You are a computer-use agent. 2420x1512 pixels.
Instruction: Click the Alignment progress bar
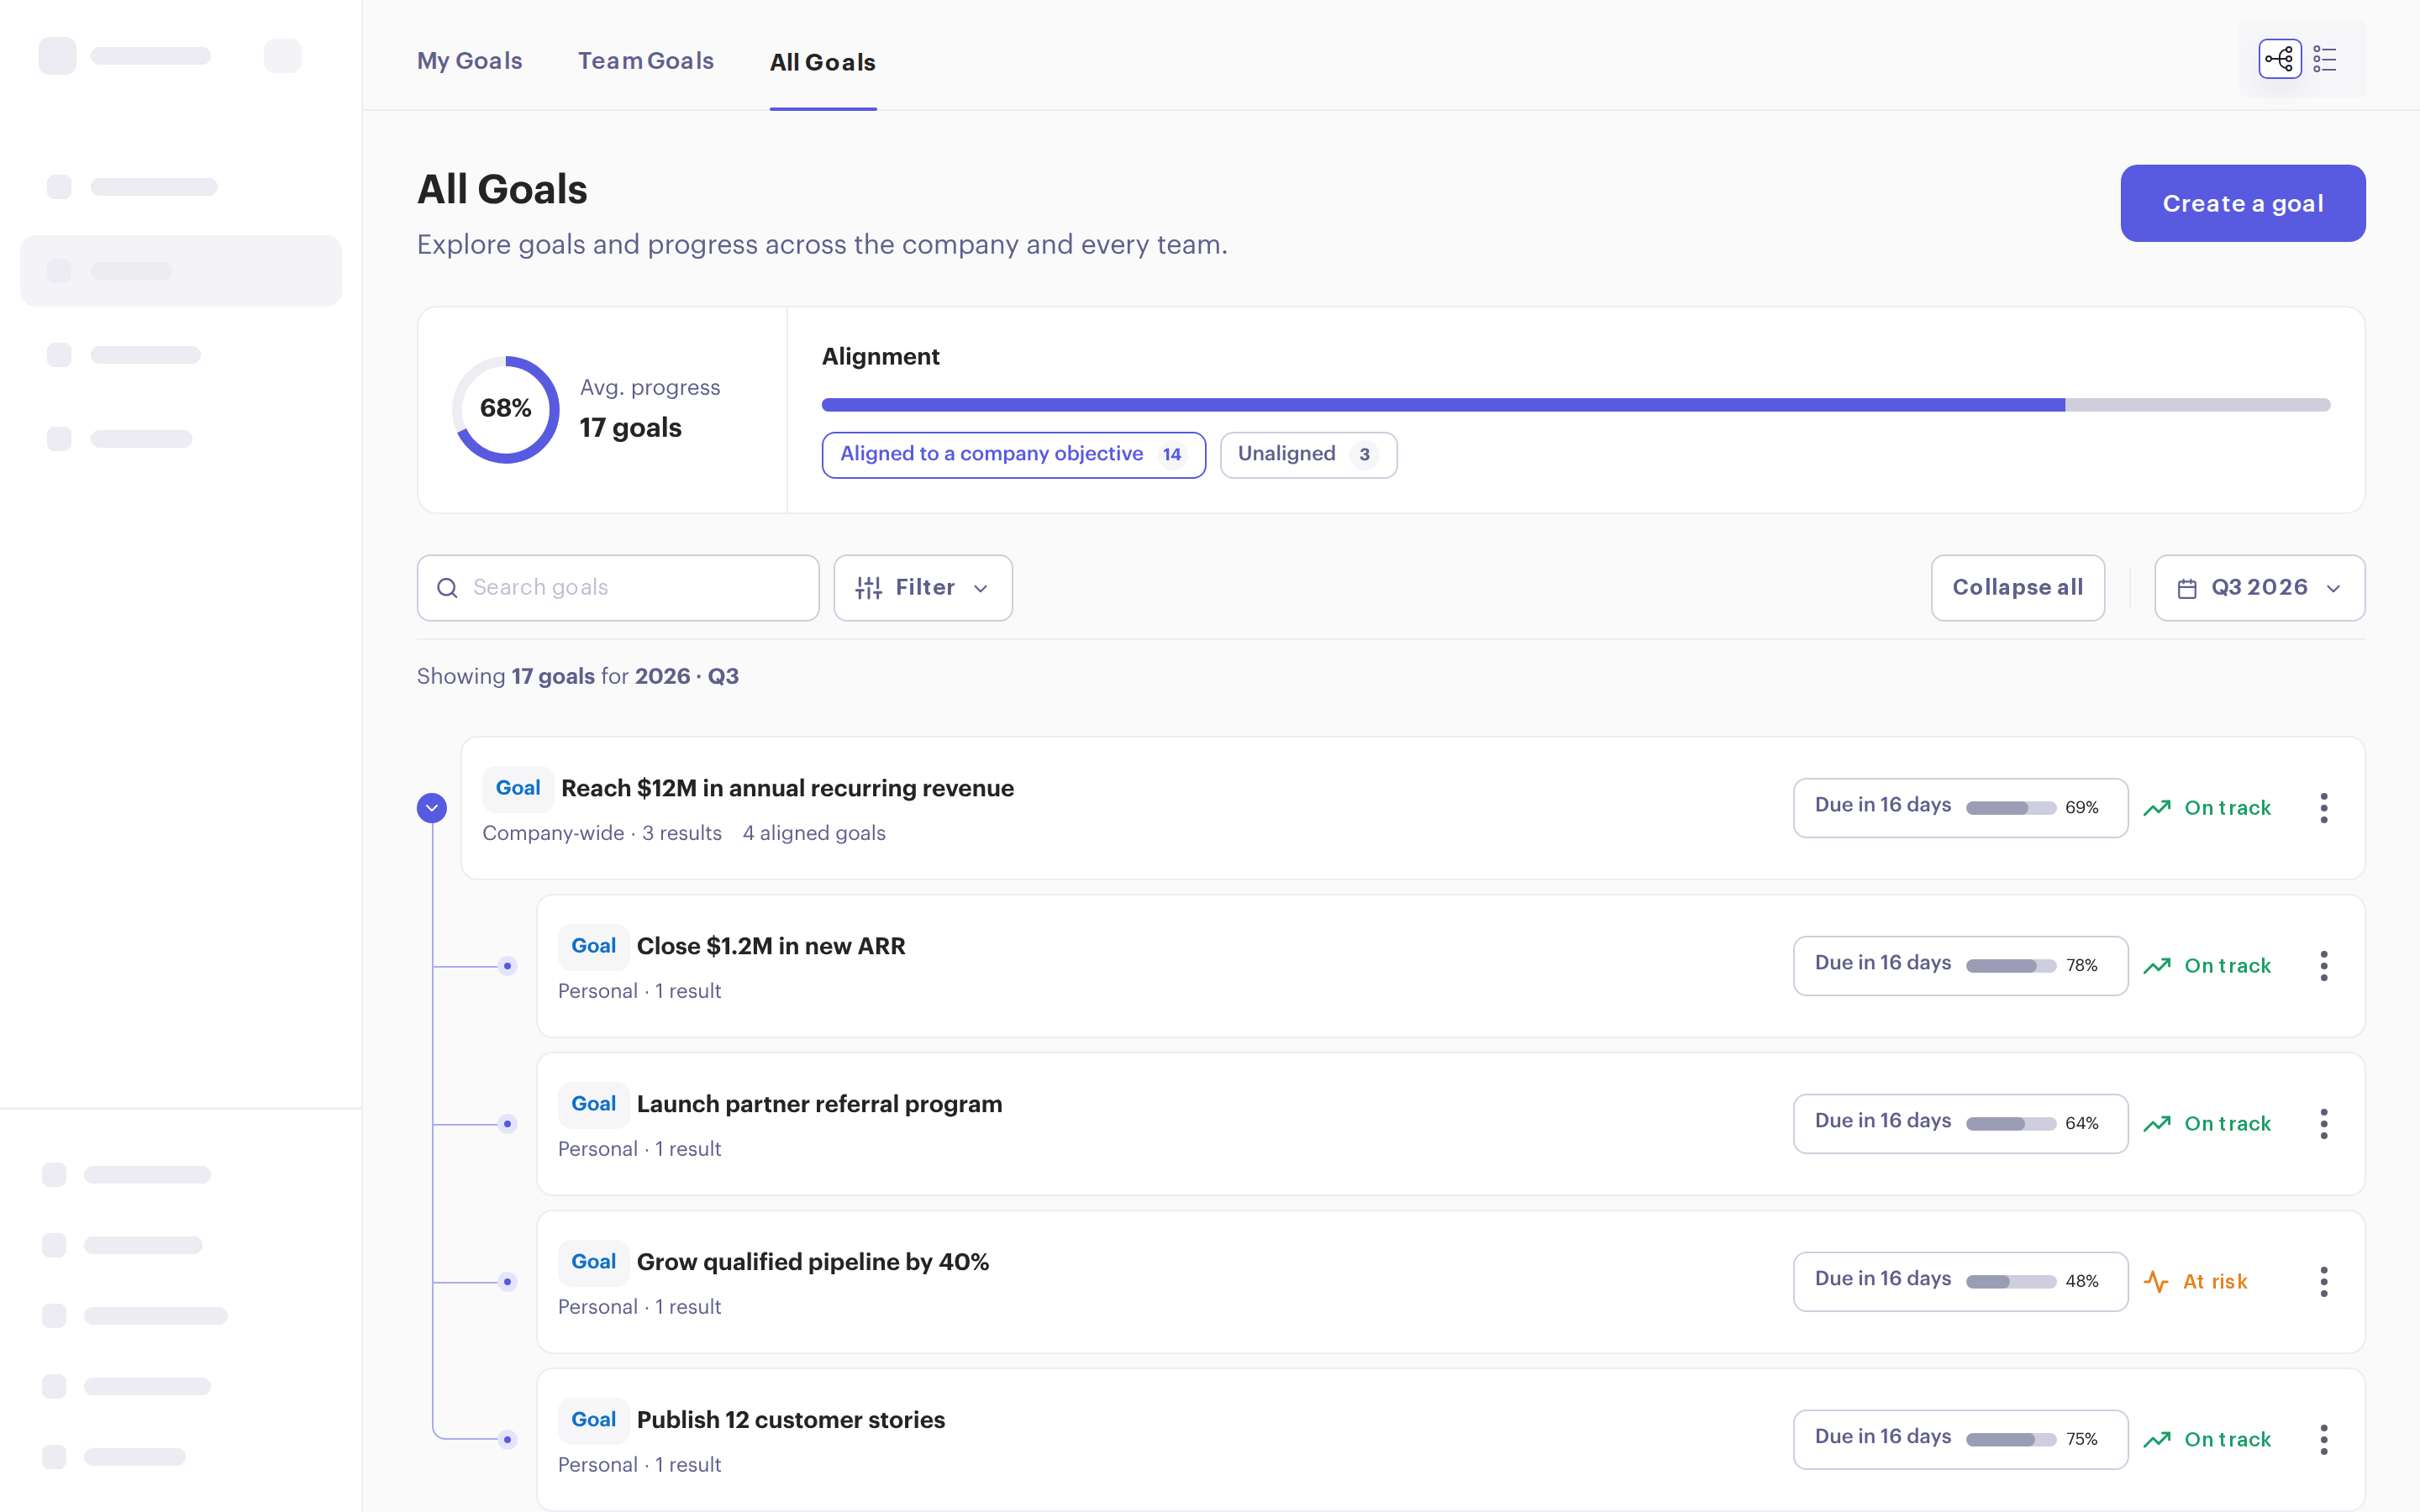[x=1576, y=405]
